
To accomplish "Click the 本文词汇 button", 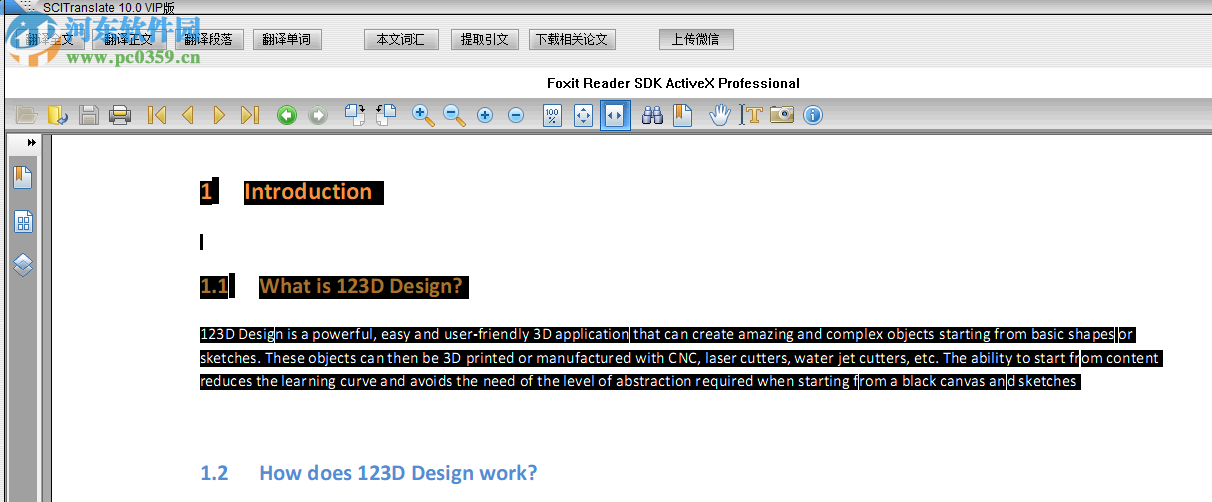I will [400, 40].
